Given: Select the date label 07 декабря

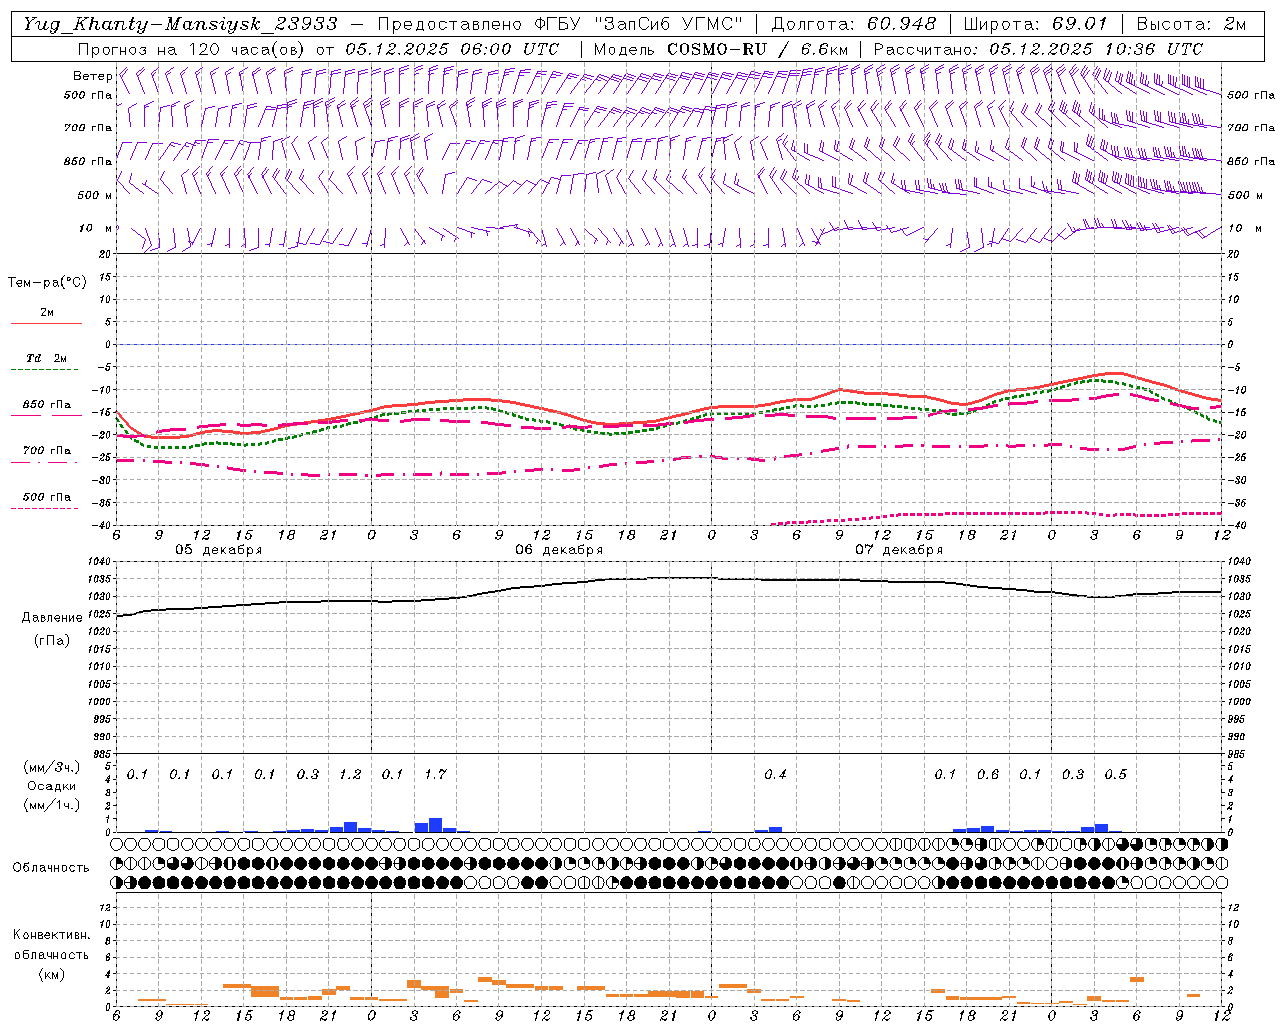Looking at the screenshot, I should (899, 550).
